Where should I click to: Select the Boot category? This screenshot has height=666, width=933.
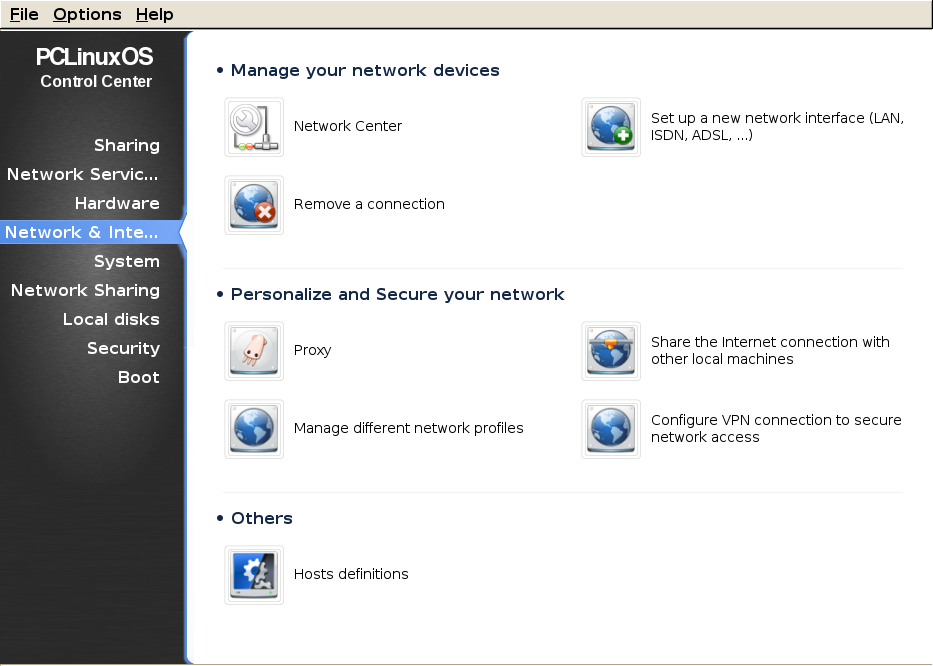[x=139, y=377]
